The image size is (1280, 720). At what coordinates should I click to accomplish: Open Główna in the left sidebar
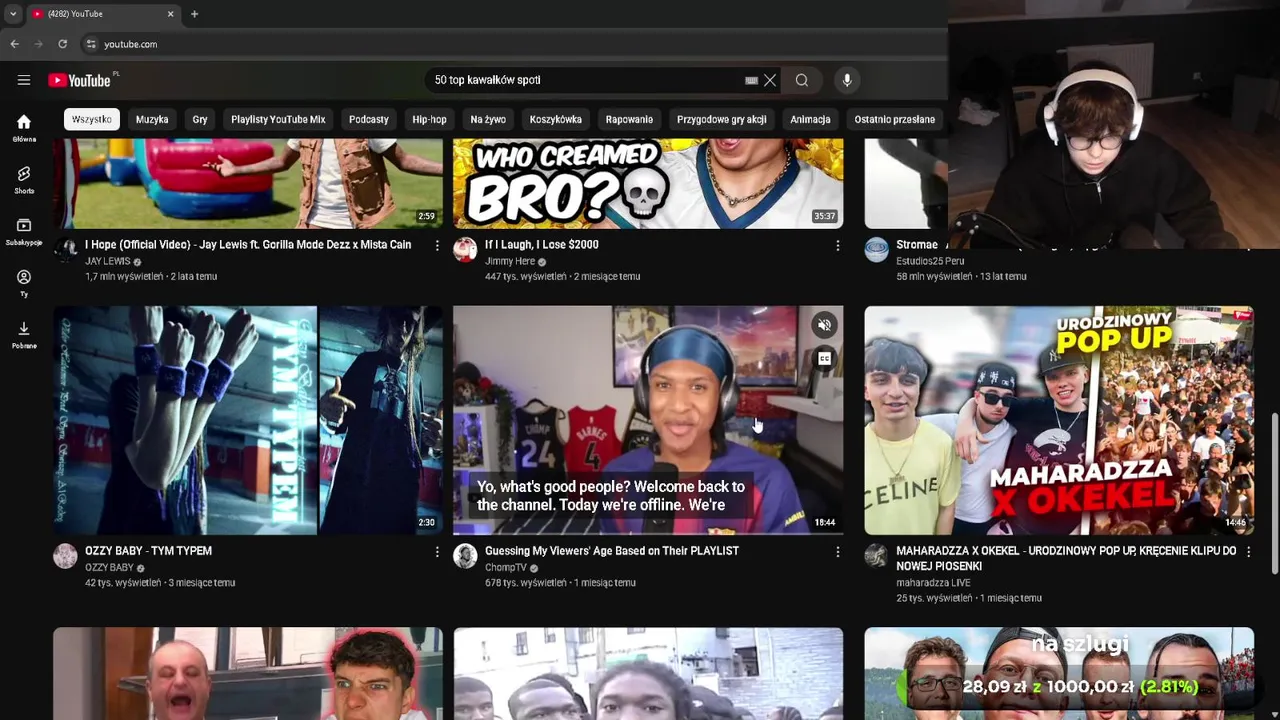tap(24, 128)
